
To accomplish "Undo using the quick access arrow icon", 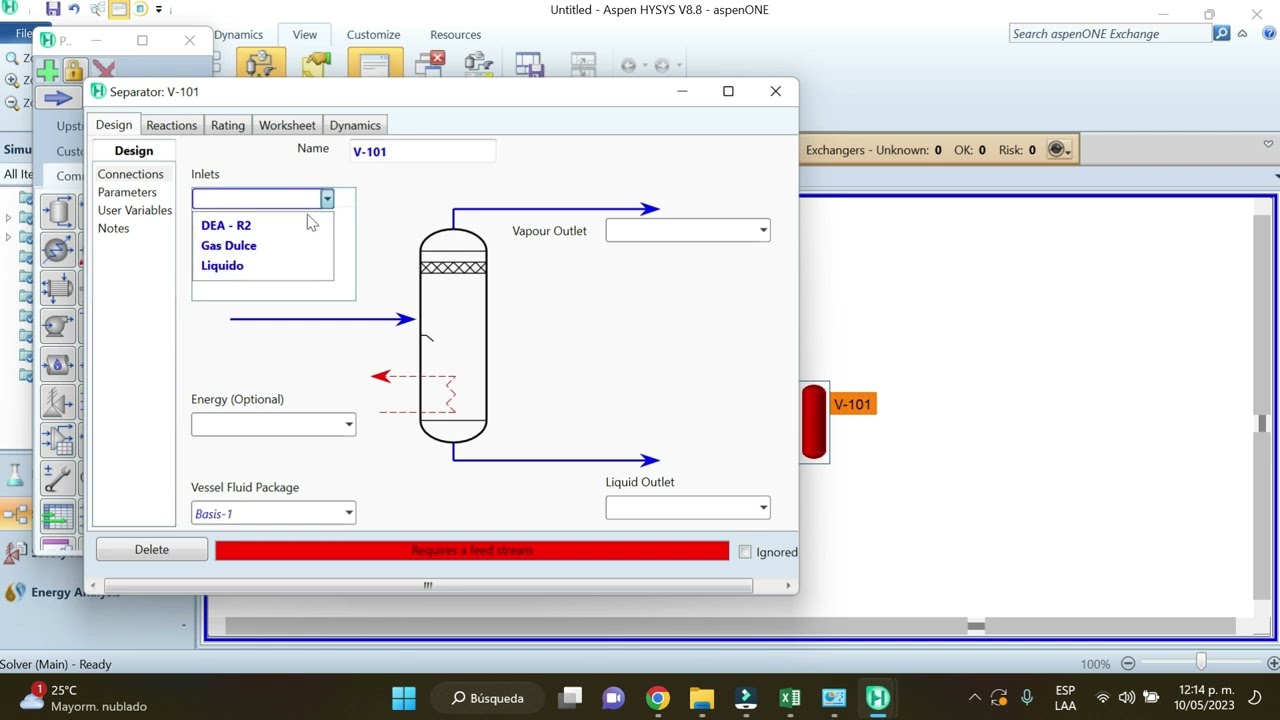I will coord(75,10).
